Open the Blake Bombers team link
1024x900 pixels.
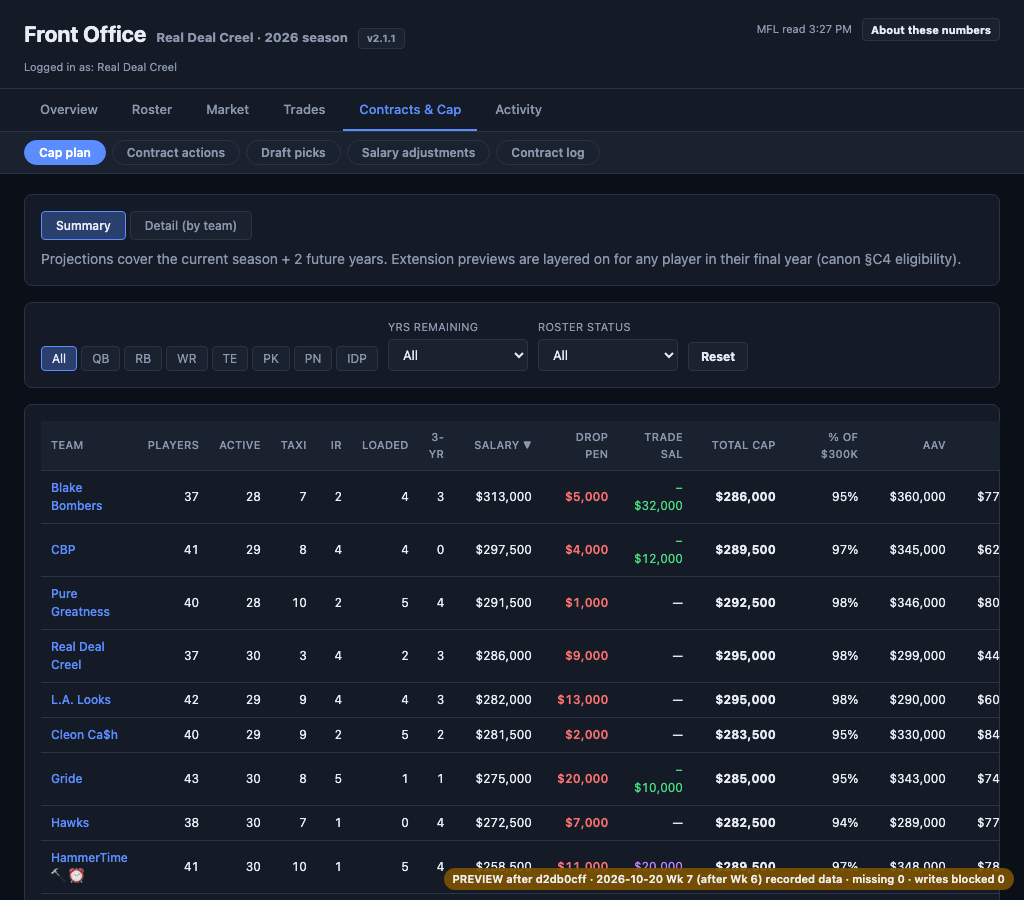tap(76, 497)
